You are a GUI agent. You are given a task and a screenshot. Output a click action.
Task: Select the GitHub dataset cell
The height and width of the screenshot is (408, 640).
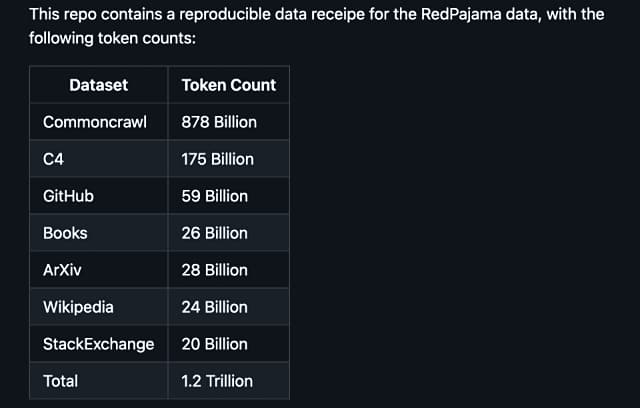pos(68,196)
